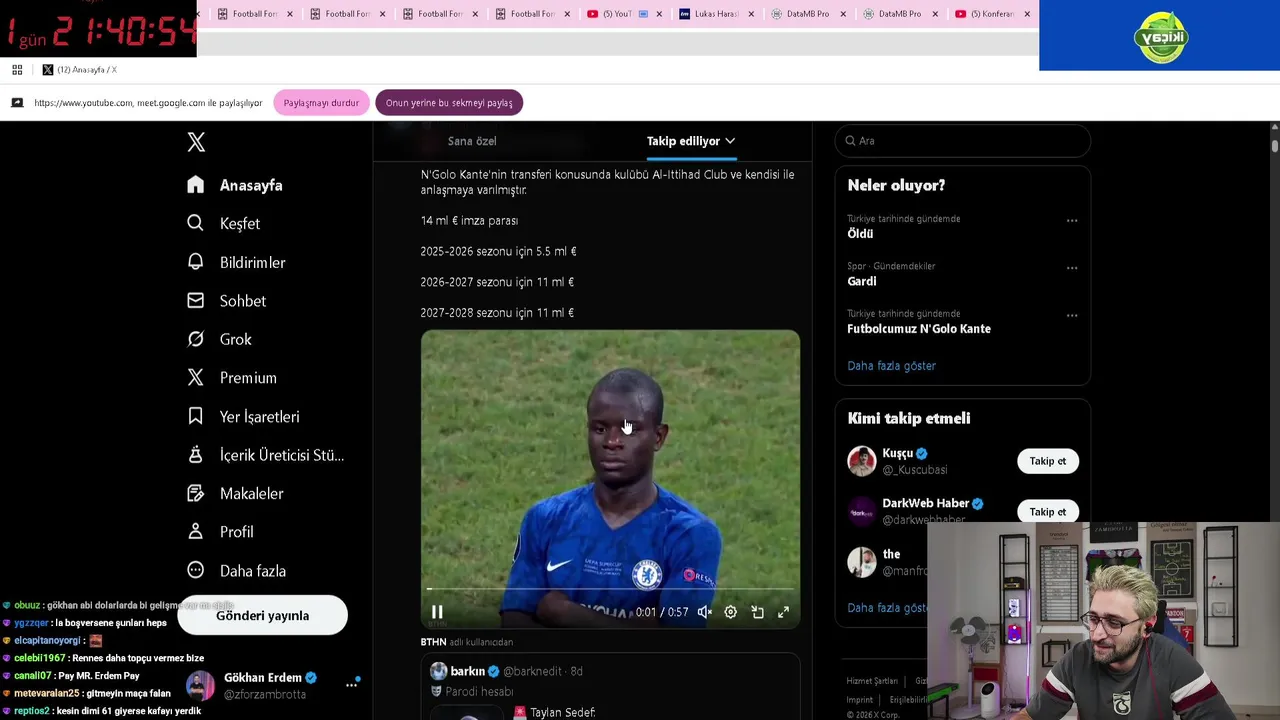This screenshot has width=1280, height=720.
Task: Open DarkWeb Haber profile avatar
Action: pyautogui.click(x=862, y=512)
